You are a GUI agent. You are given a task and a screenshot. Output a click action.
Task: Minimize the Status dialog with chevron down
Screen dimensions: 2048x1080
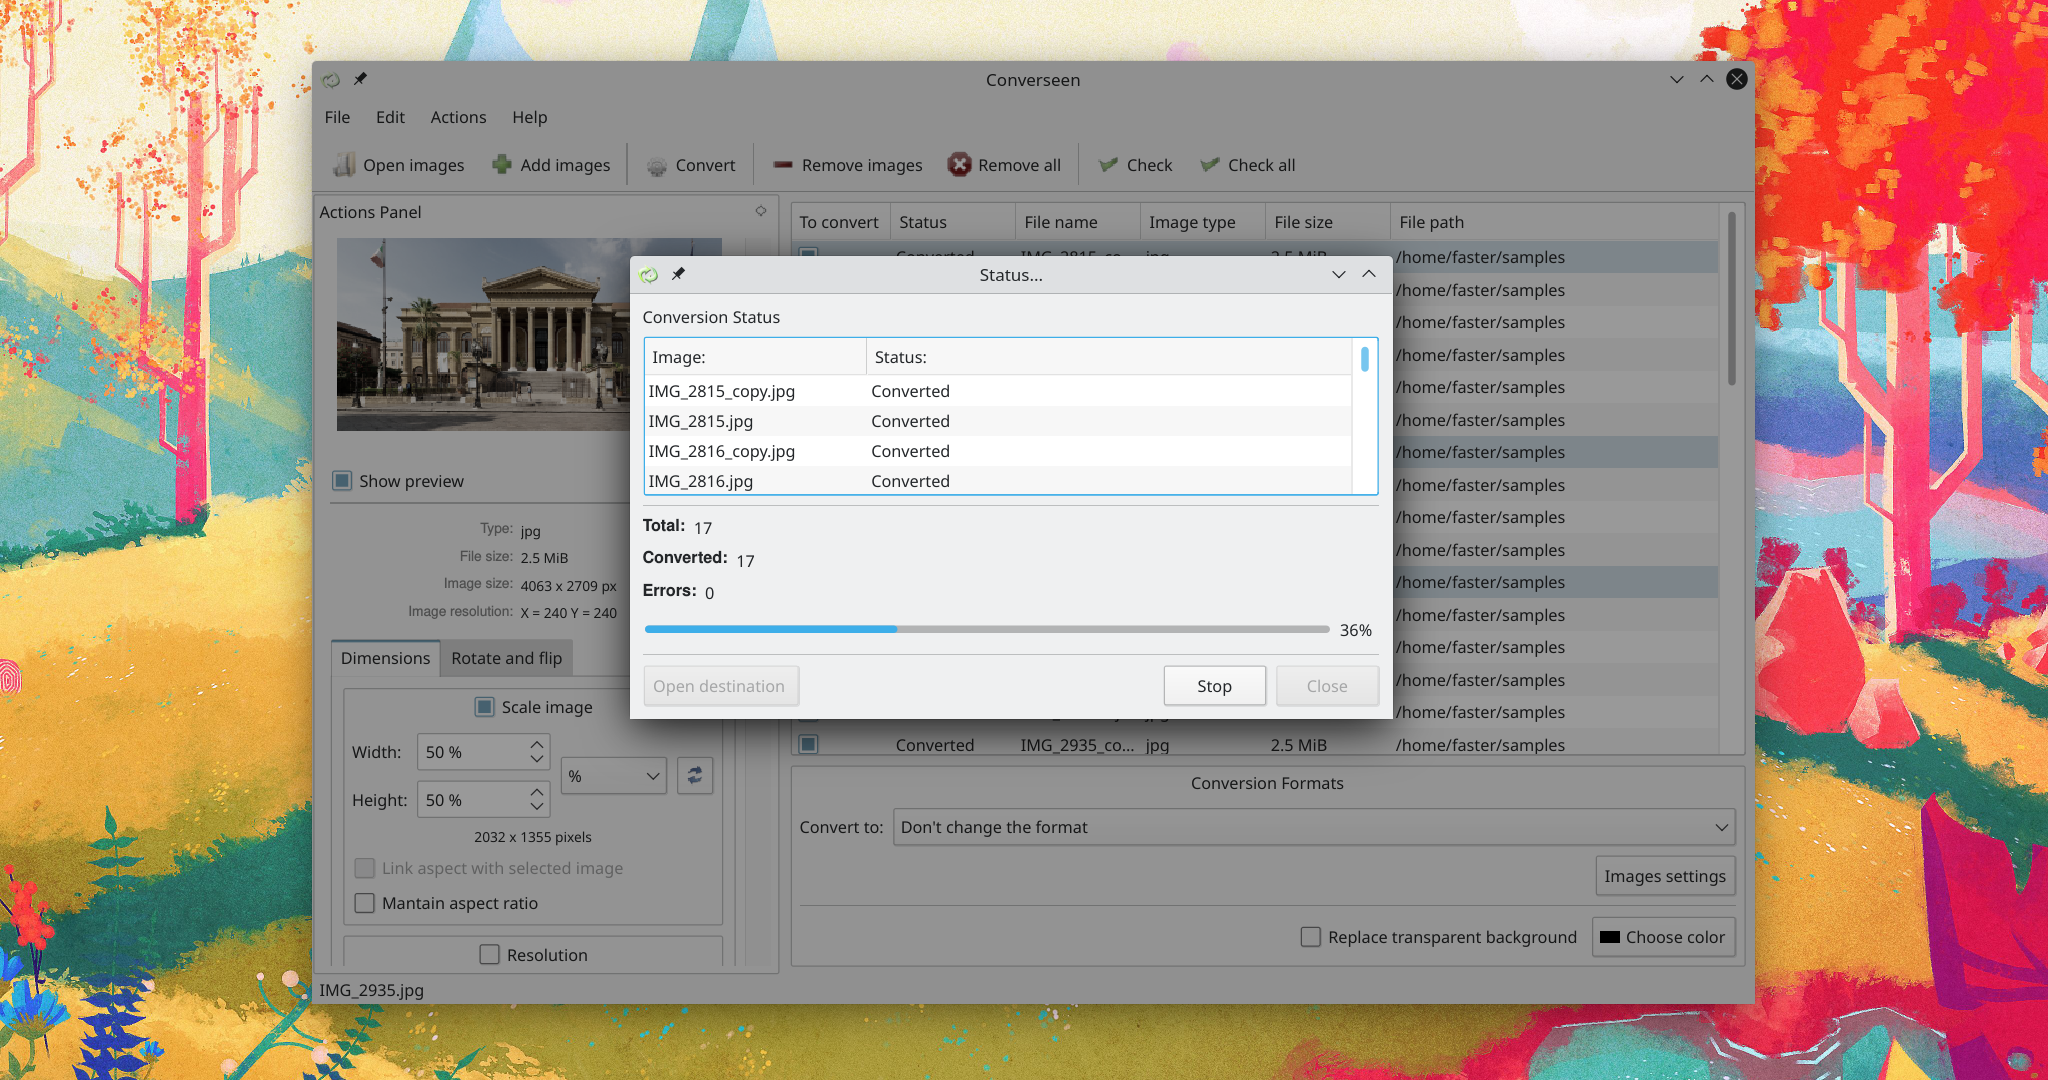coord(1339,275)
